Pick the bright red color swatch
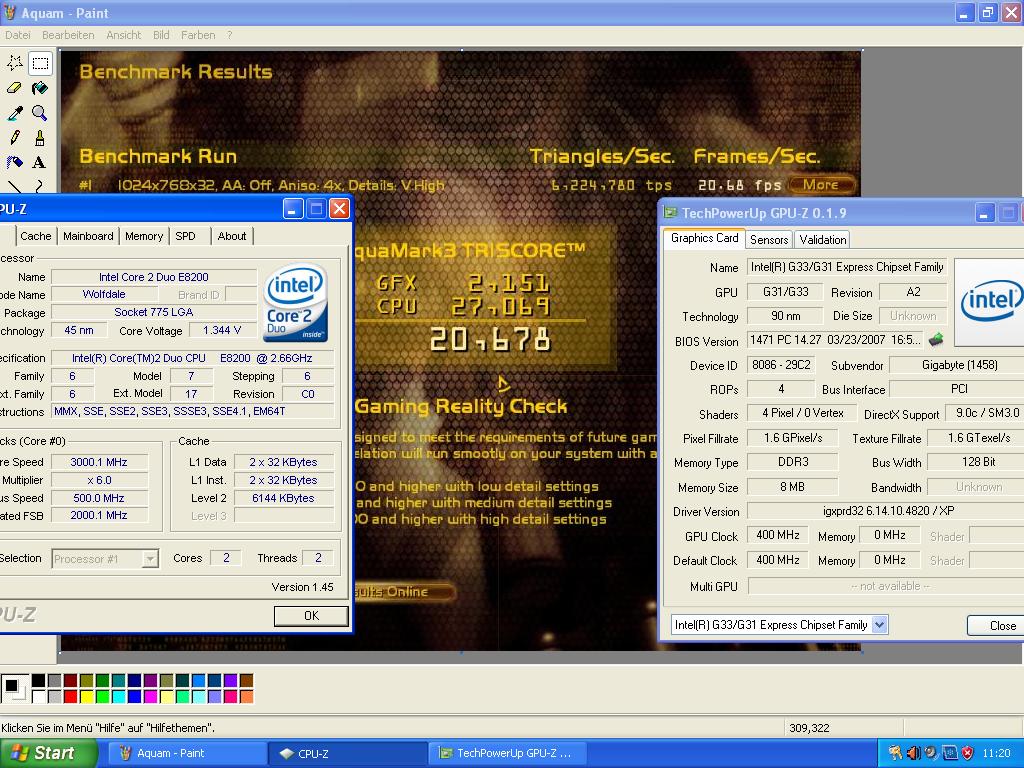This screenshot has width=1024, height=768. [71, 697]
